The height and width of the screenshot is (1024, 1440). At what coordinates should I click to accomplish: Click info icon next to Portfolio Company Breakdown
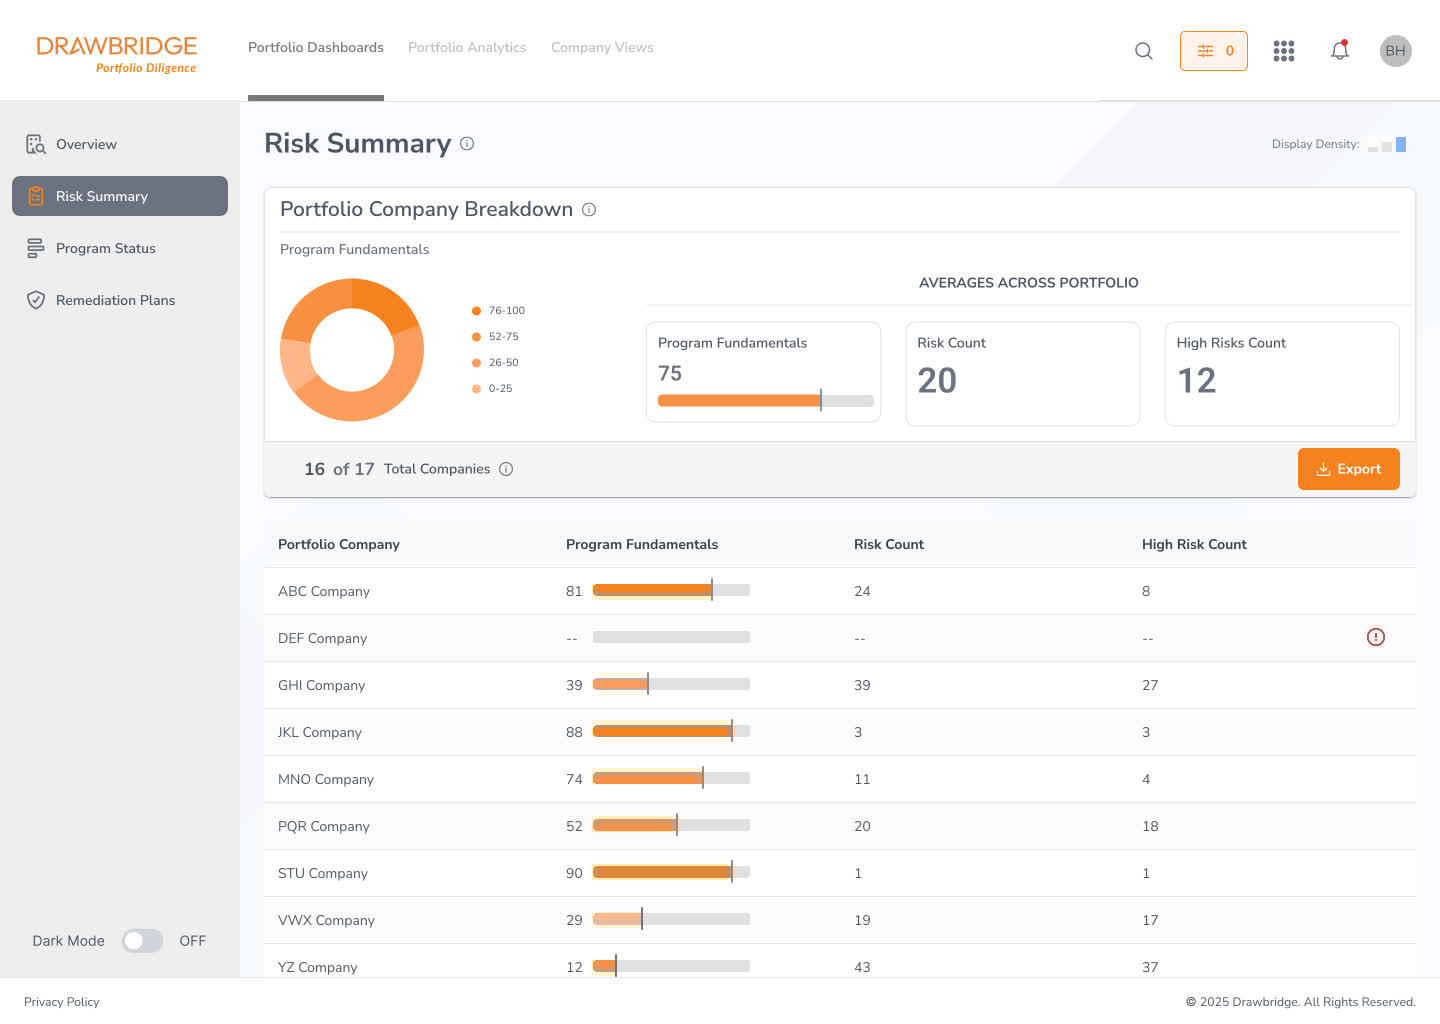click(x=589, y=210)
